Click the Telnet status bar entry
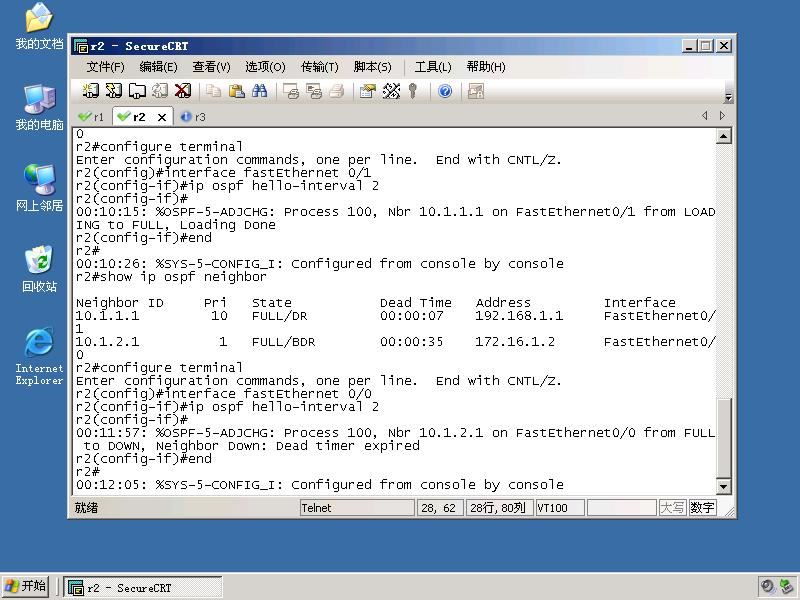Screen dimensions: 800x600 [x=357, y=508]
